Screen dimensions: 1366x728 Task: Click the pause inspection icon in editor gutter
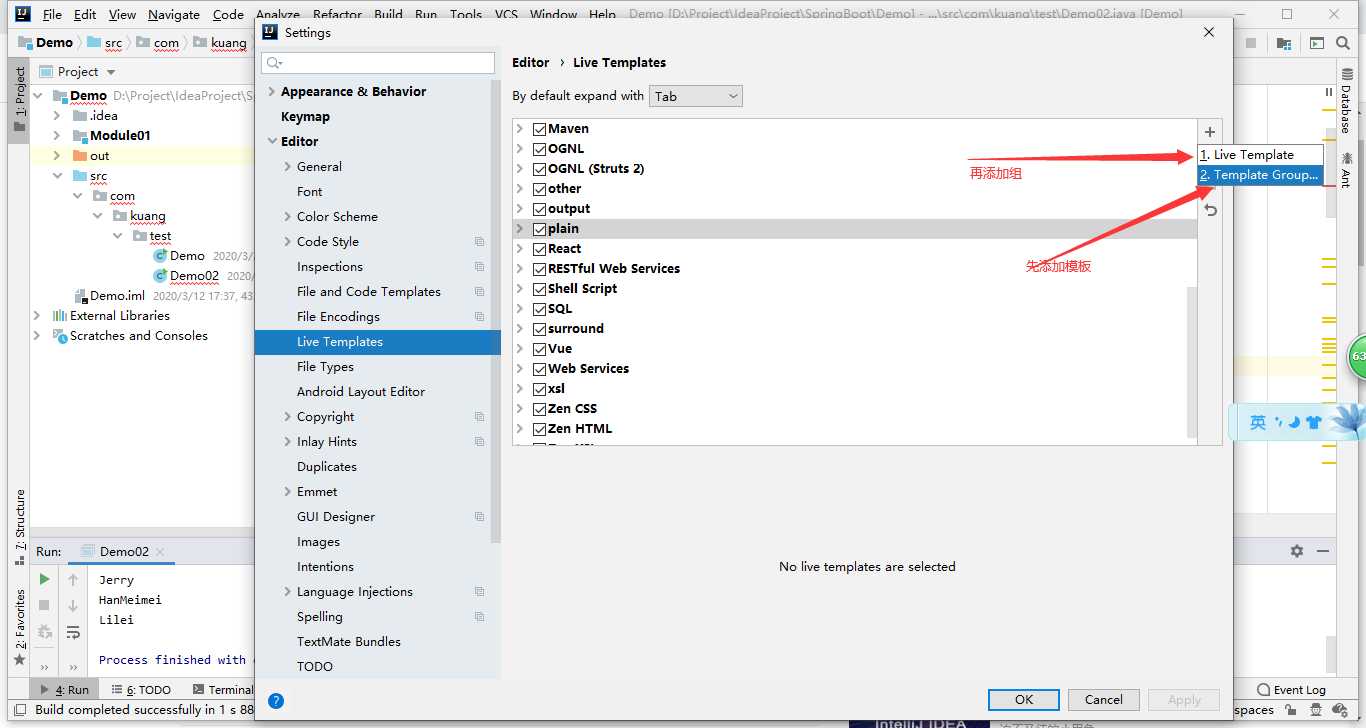1329,92
